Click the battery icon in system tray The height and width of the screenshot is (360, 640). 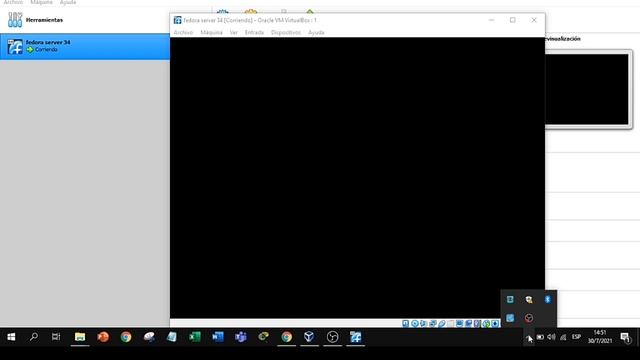click(x=540, y=337)
